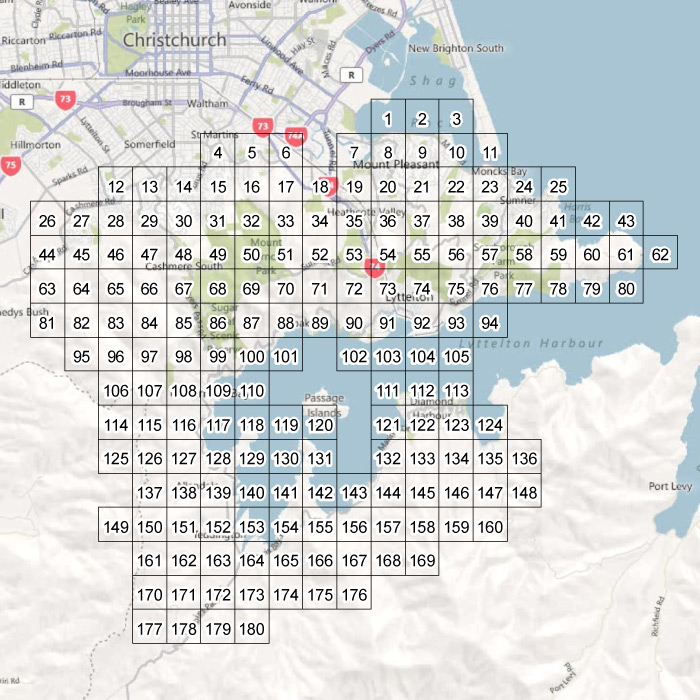Click grid cell 11
Image resolution: width=700 pixels, height=700 pixels.
[490, 150]
